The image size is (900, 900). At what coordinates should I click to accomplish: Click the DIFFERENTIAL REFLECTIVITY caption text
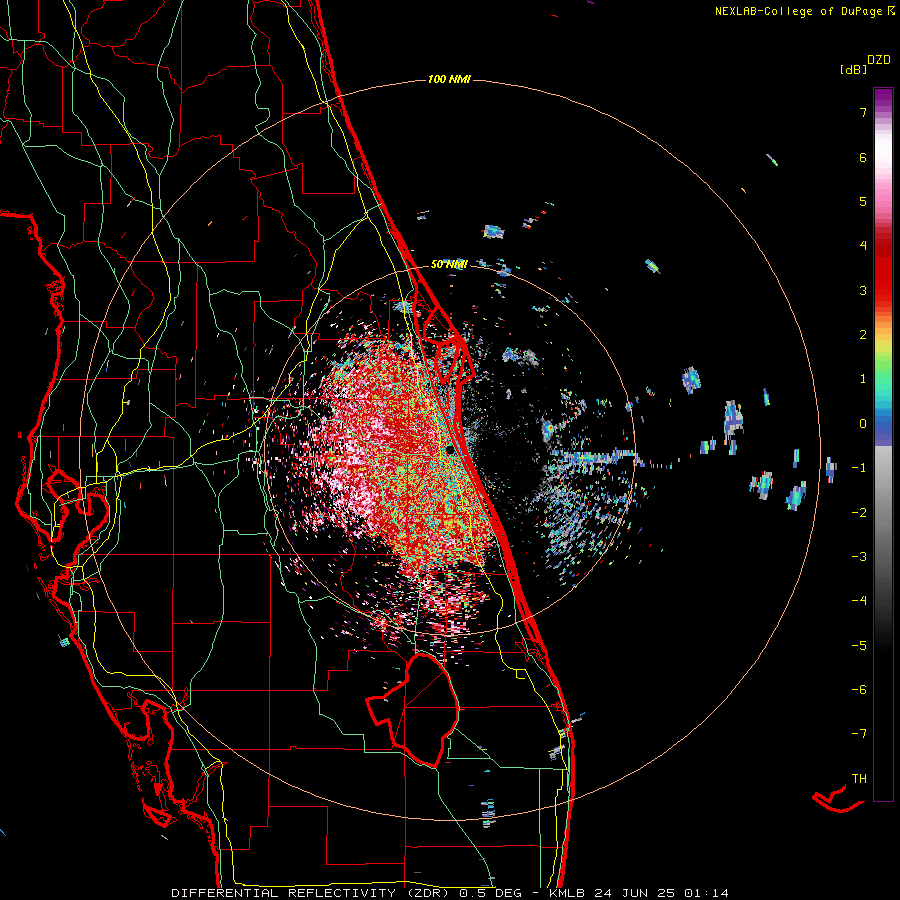(x=284, y=893)
